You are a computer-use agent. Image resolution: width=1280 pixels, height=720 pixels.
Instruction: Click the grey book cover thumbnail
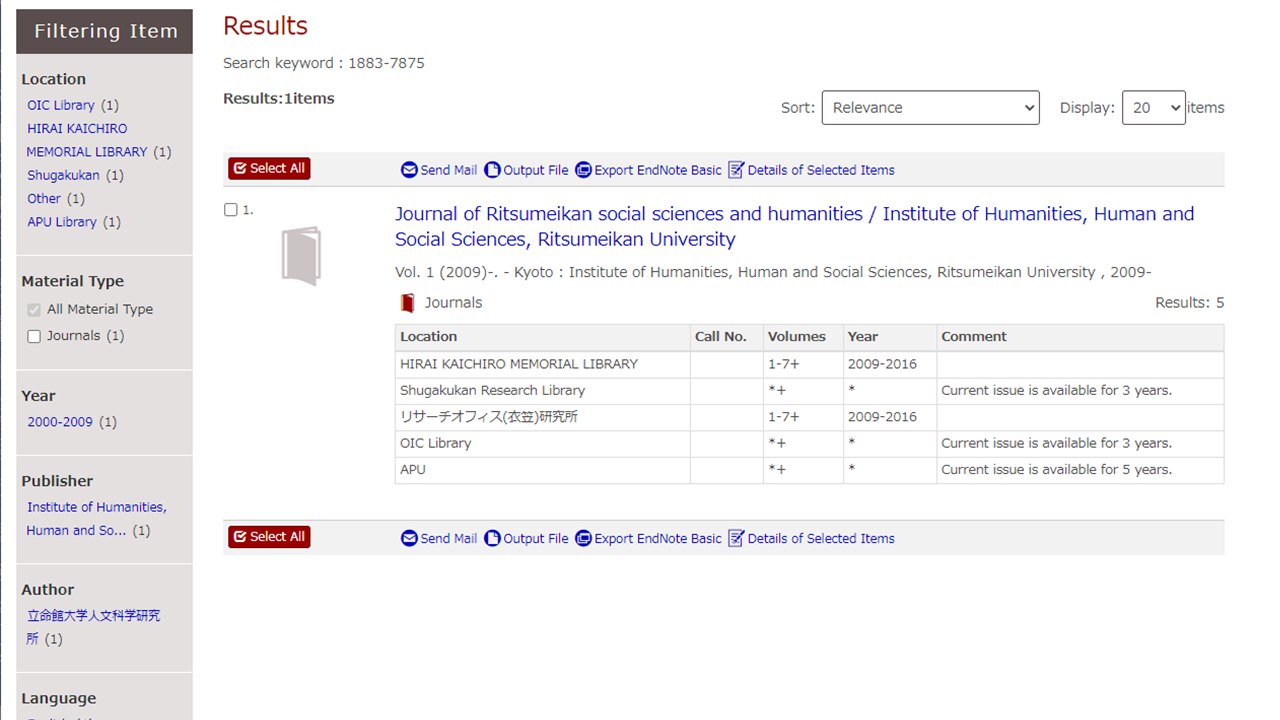pyautogui.click(x=301, y=256)
